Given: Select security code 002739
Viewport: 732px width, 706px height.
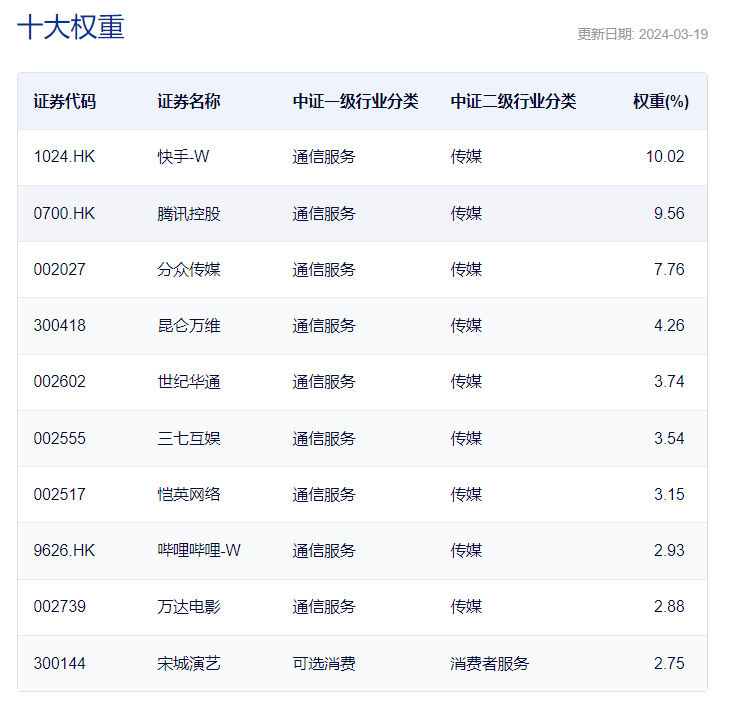Looking at the screenshot, I should click(x=60, y=607).
